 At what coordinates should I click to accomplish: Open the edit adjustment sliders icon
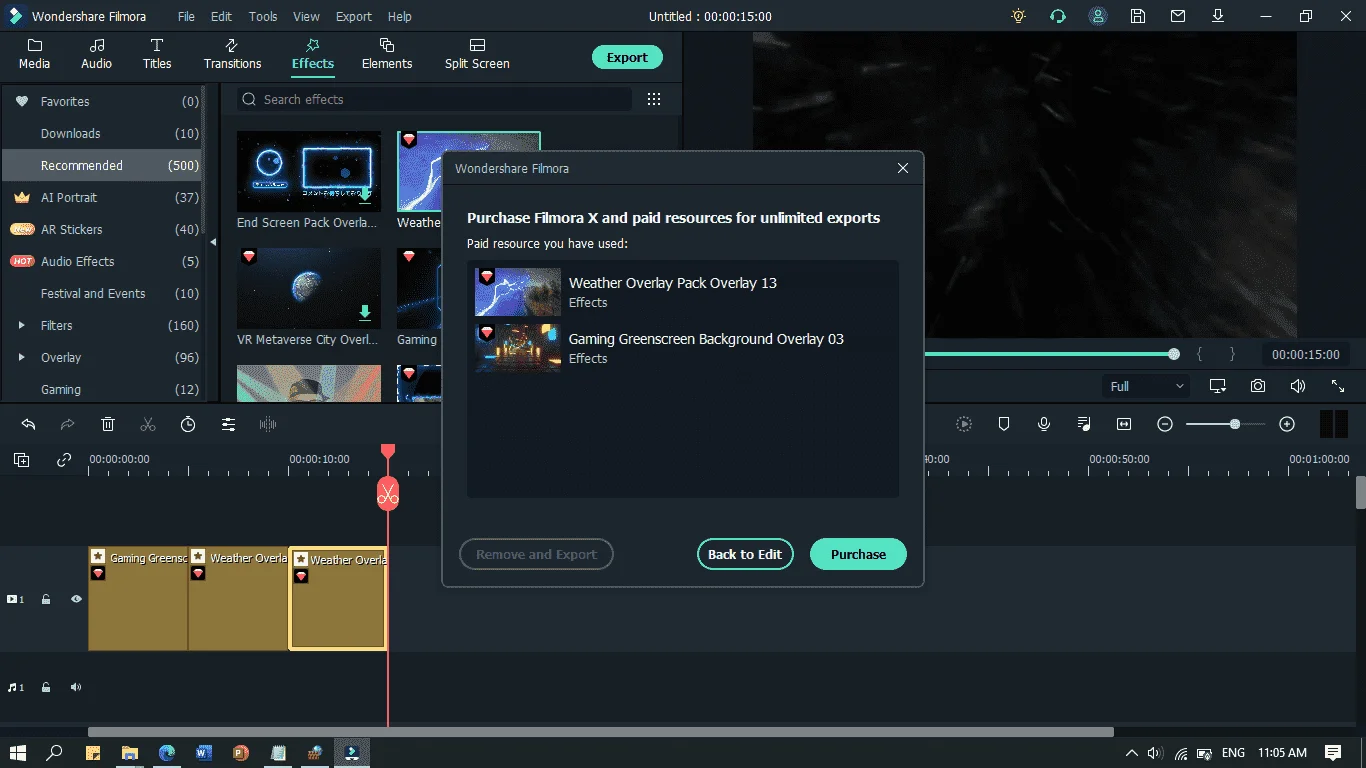pos(228,424)
